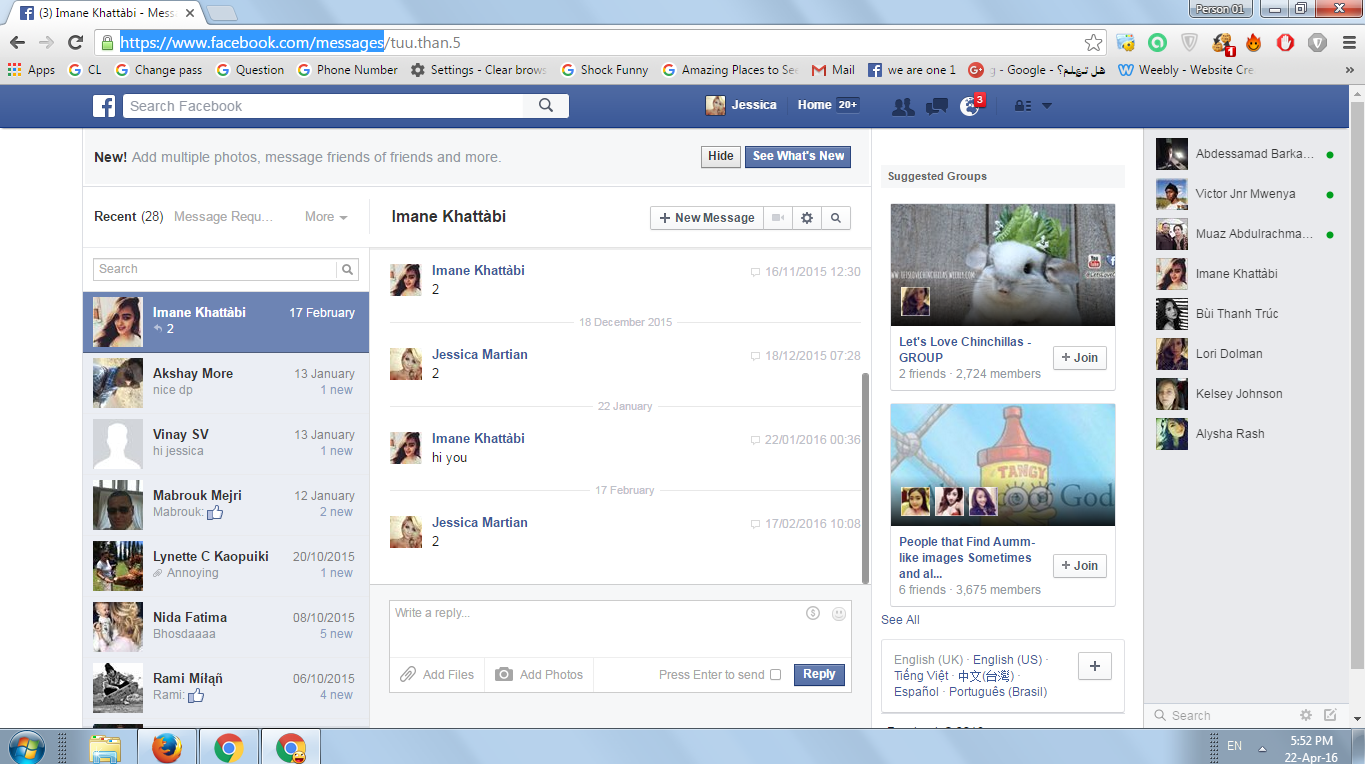Click the search magnifier in Facebook search bar
Image resolution: width=1365 pixels, height=764 pixels.
tap(545, 106)
